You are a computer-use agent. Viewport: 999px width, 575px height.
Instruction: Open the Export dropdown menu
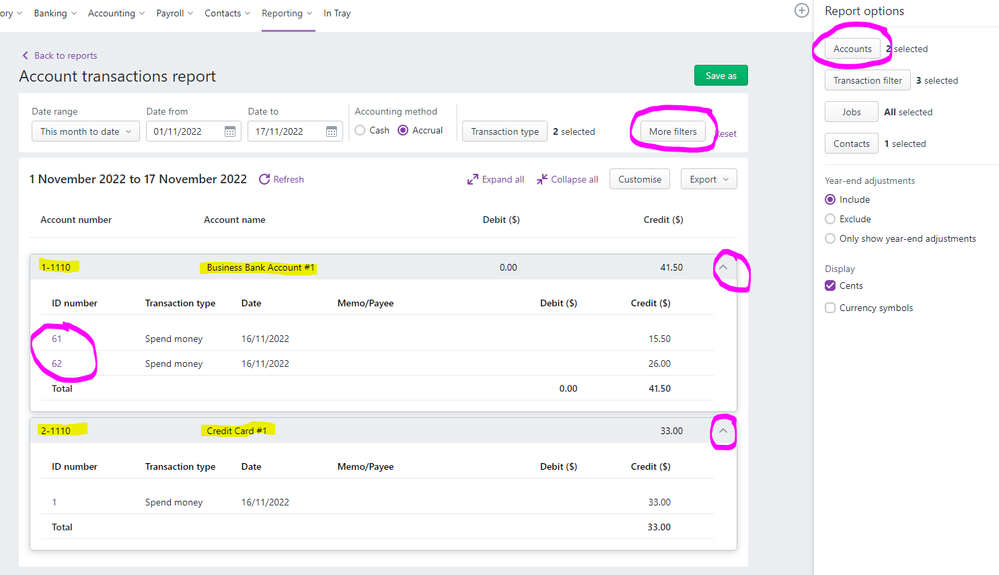[708, 179]
